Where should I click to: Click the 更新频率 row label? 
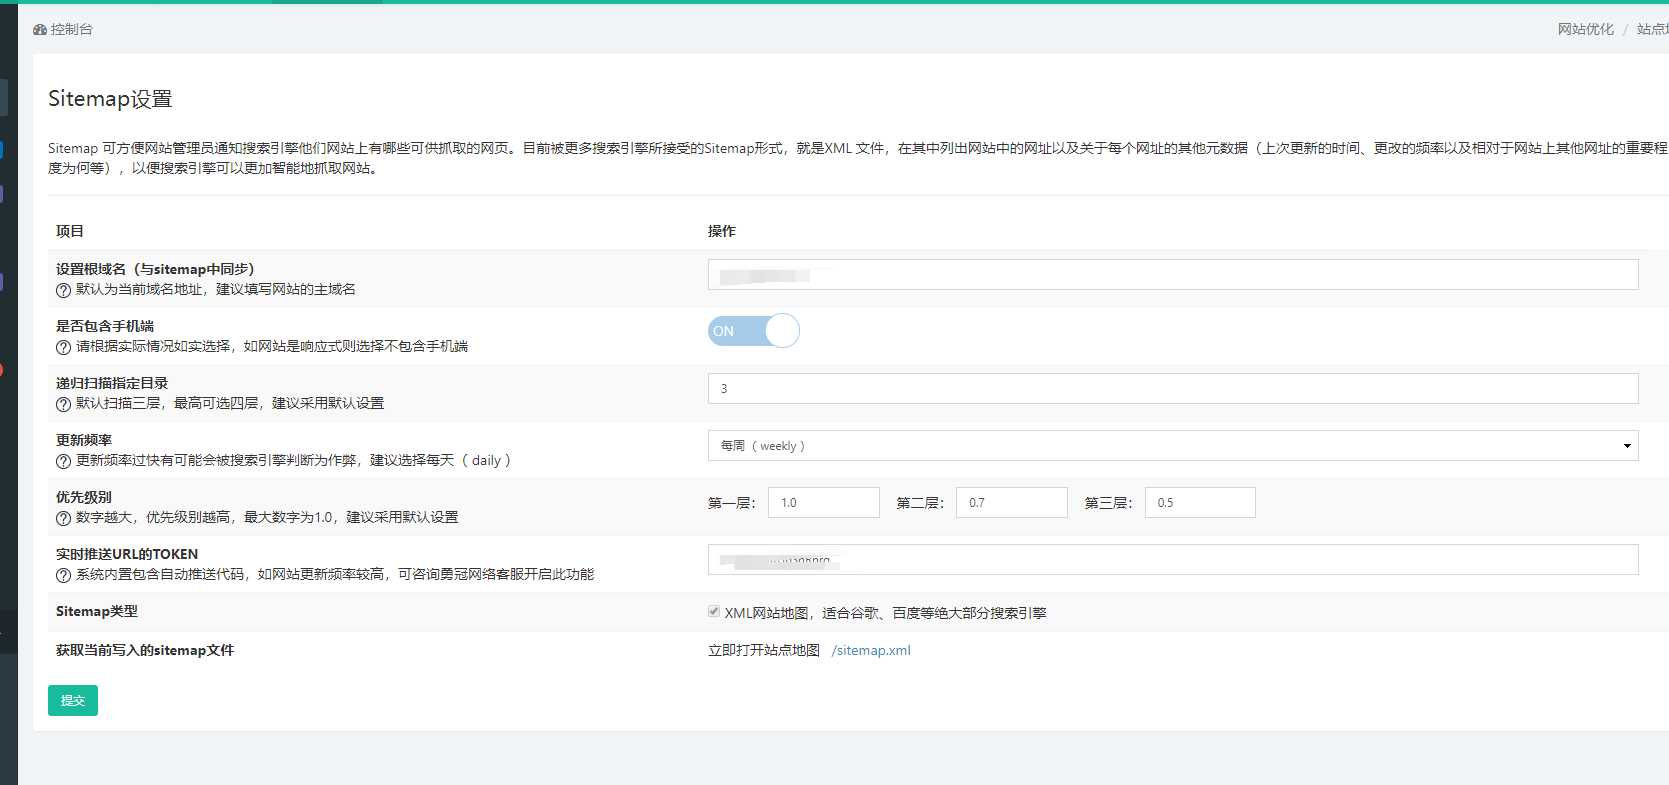click(84, 440)
